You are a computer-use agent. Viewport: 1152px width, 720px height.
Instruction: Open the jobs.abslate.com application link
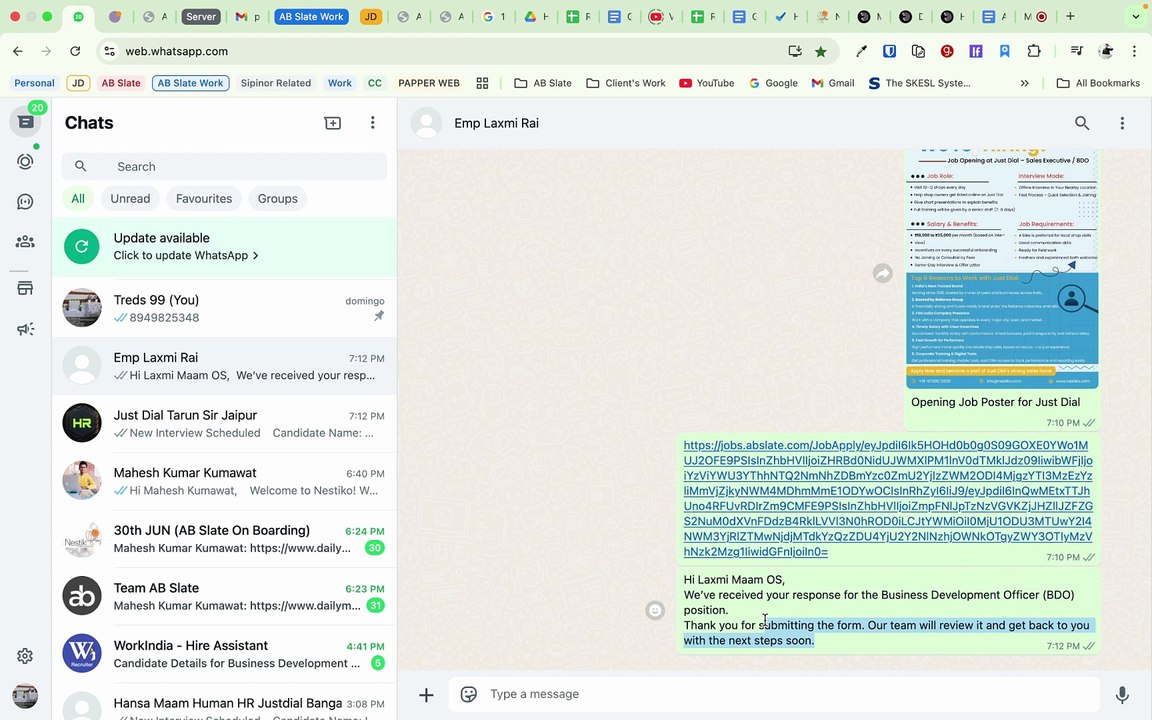click(888, 498)
